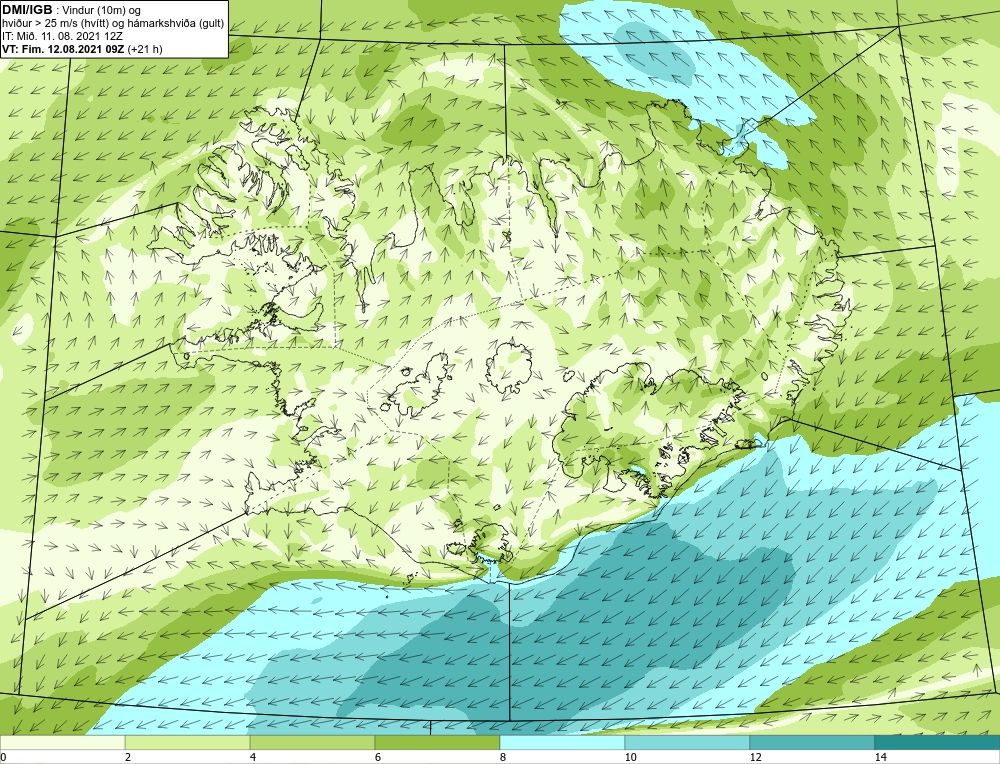Click the legend label '14'
1000x764 pixels.
click(x=881, y=757)
